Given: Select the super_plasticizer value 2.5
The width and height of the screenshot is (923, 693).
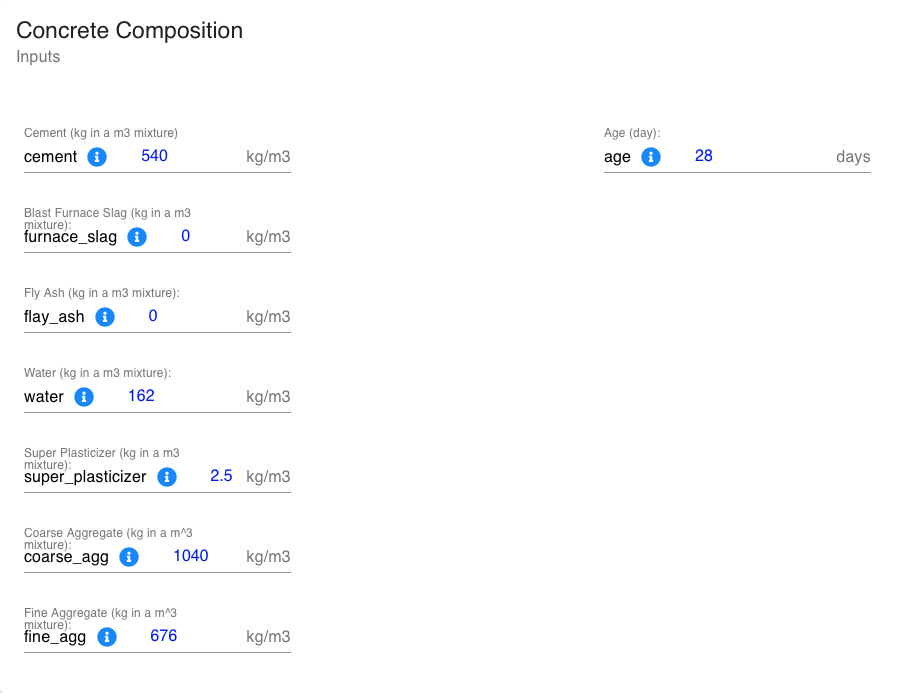Looking at the screenshot, I should [221, 476].
